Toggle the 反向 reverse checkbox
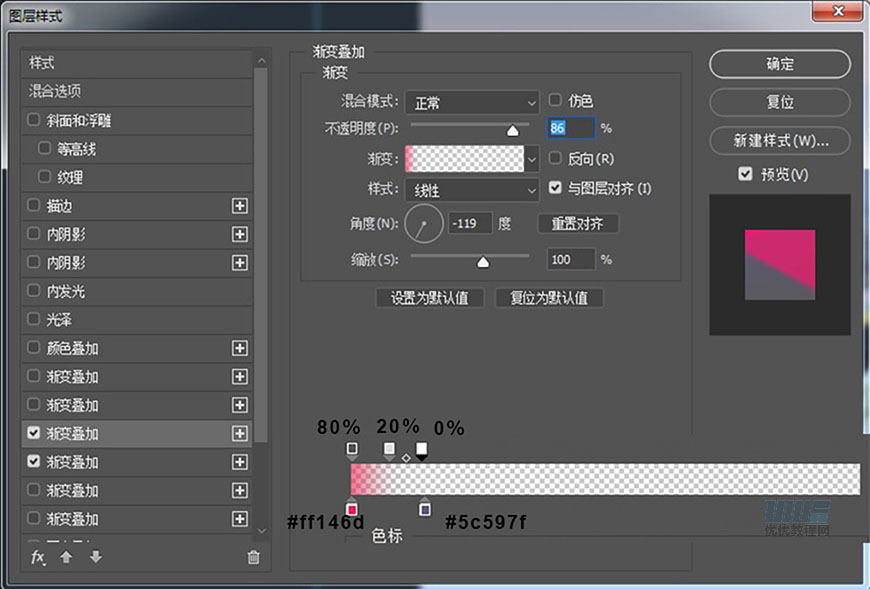Screen dimensions: 870x589 556,158
